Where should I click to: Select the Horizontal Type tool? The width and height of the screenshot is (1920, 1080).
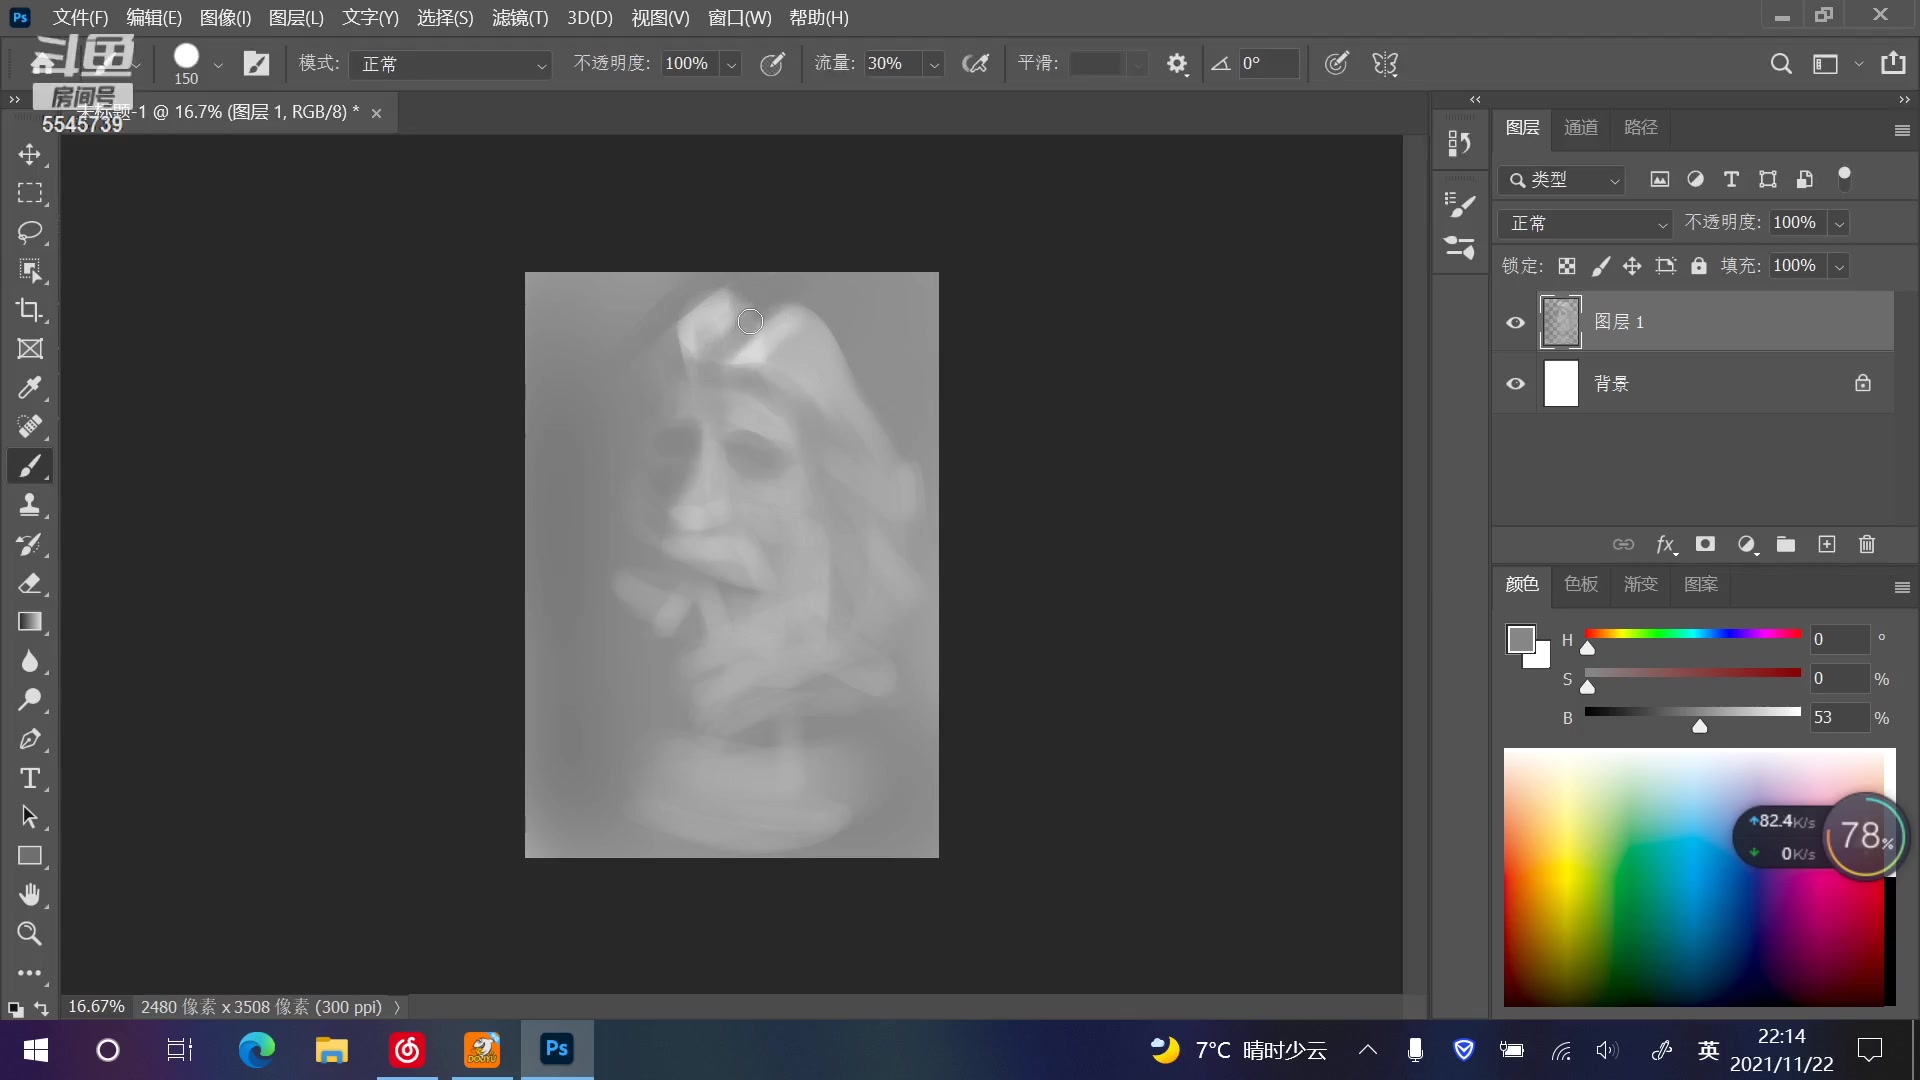pyautogui.click(x=30, y=778)
